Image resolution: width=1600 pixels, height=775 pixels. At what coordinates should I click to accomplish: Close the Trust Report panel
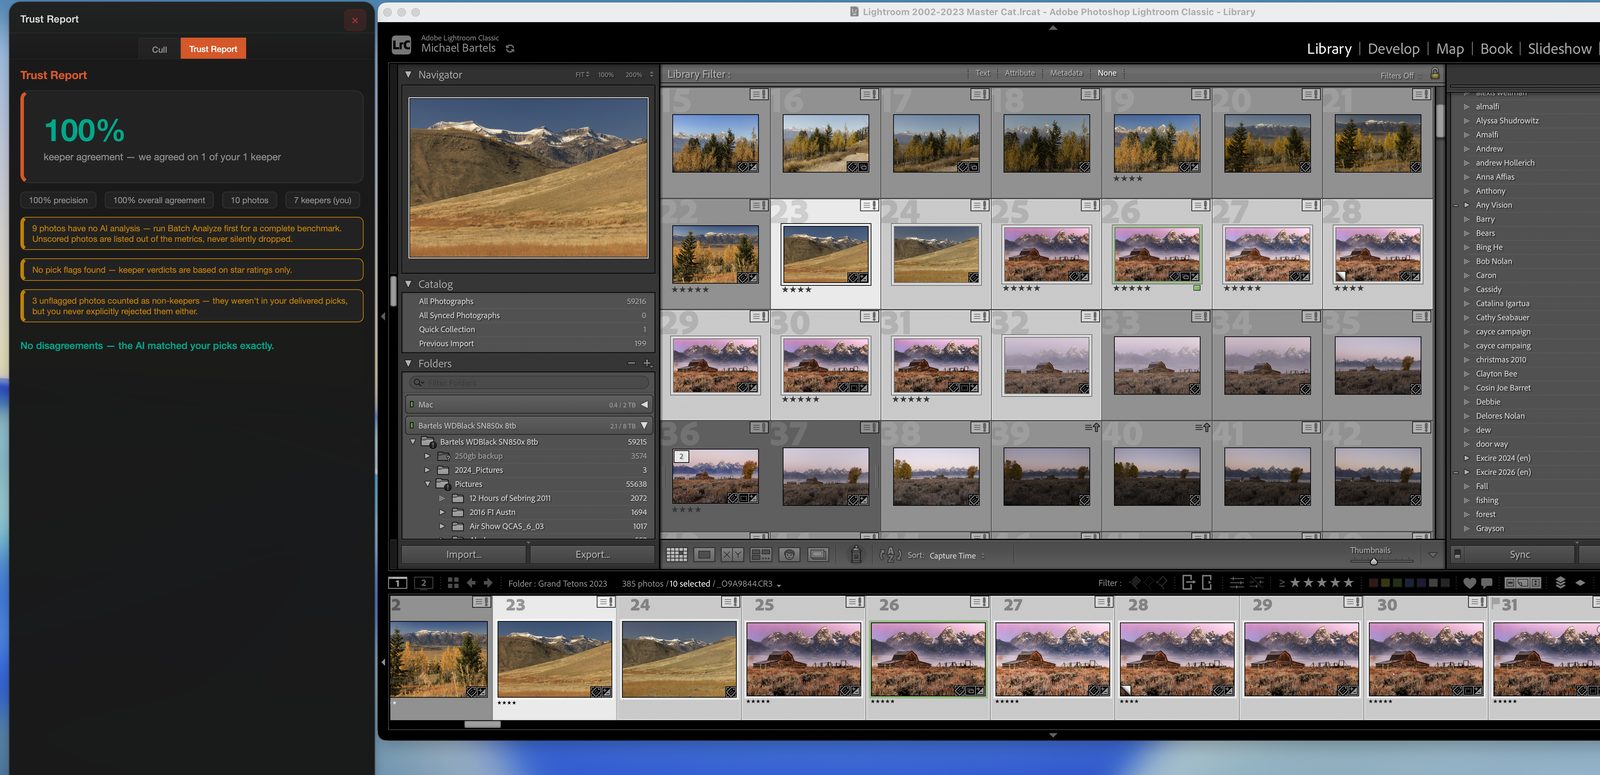[x=354, y=20]
